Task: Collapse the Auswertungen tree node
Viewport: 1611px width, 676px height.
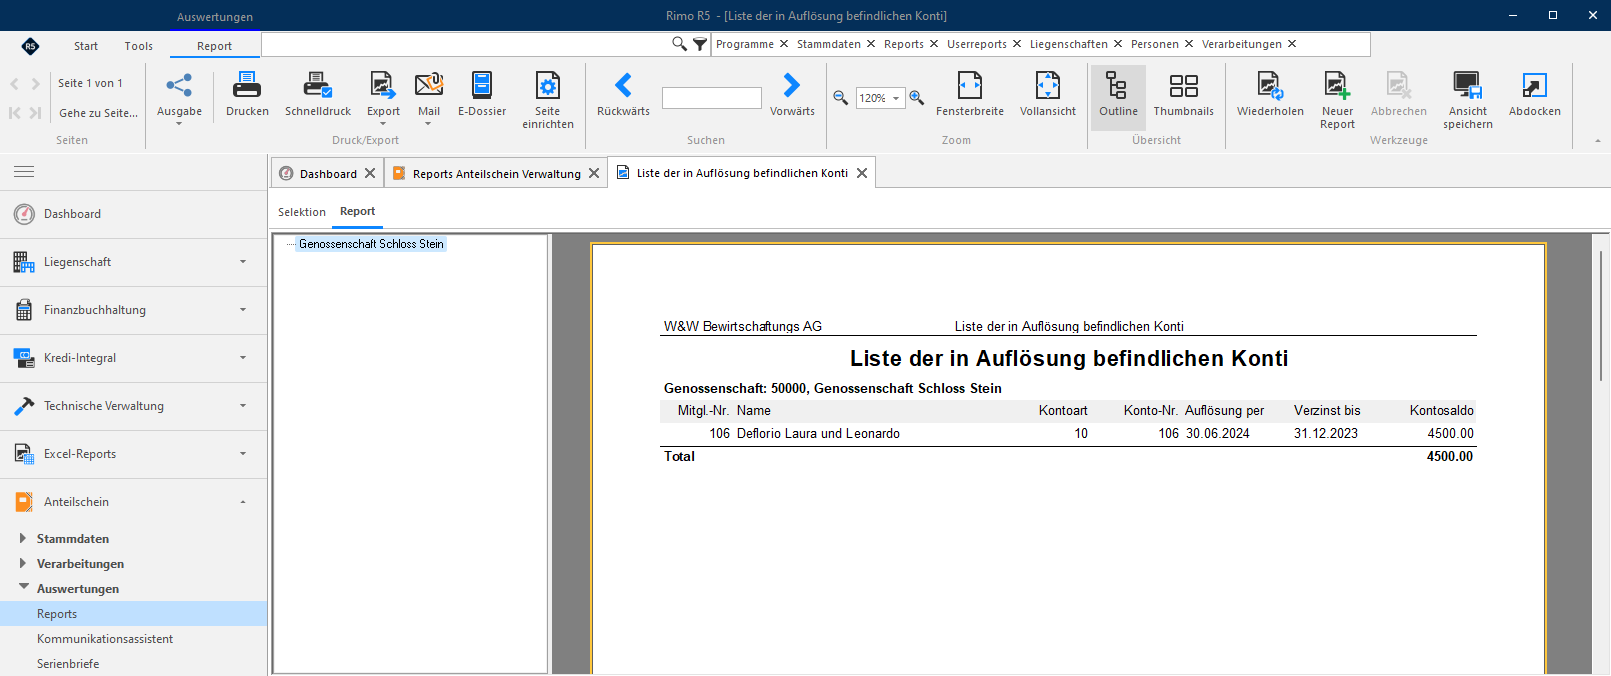Action: pos(23,588)
